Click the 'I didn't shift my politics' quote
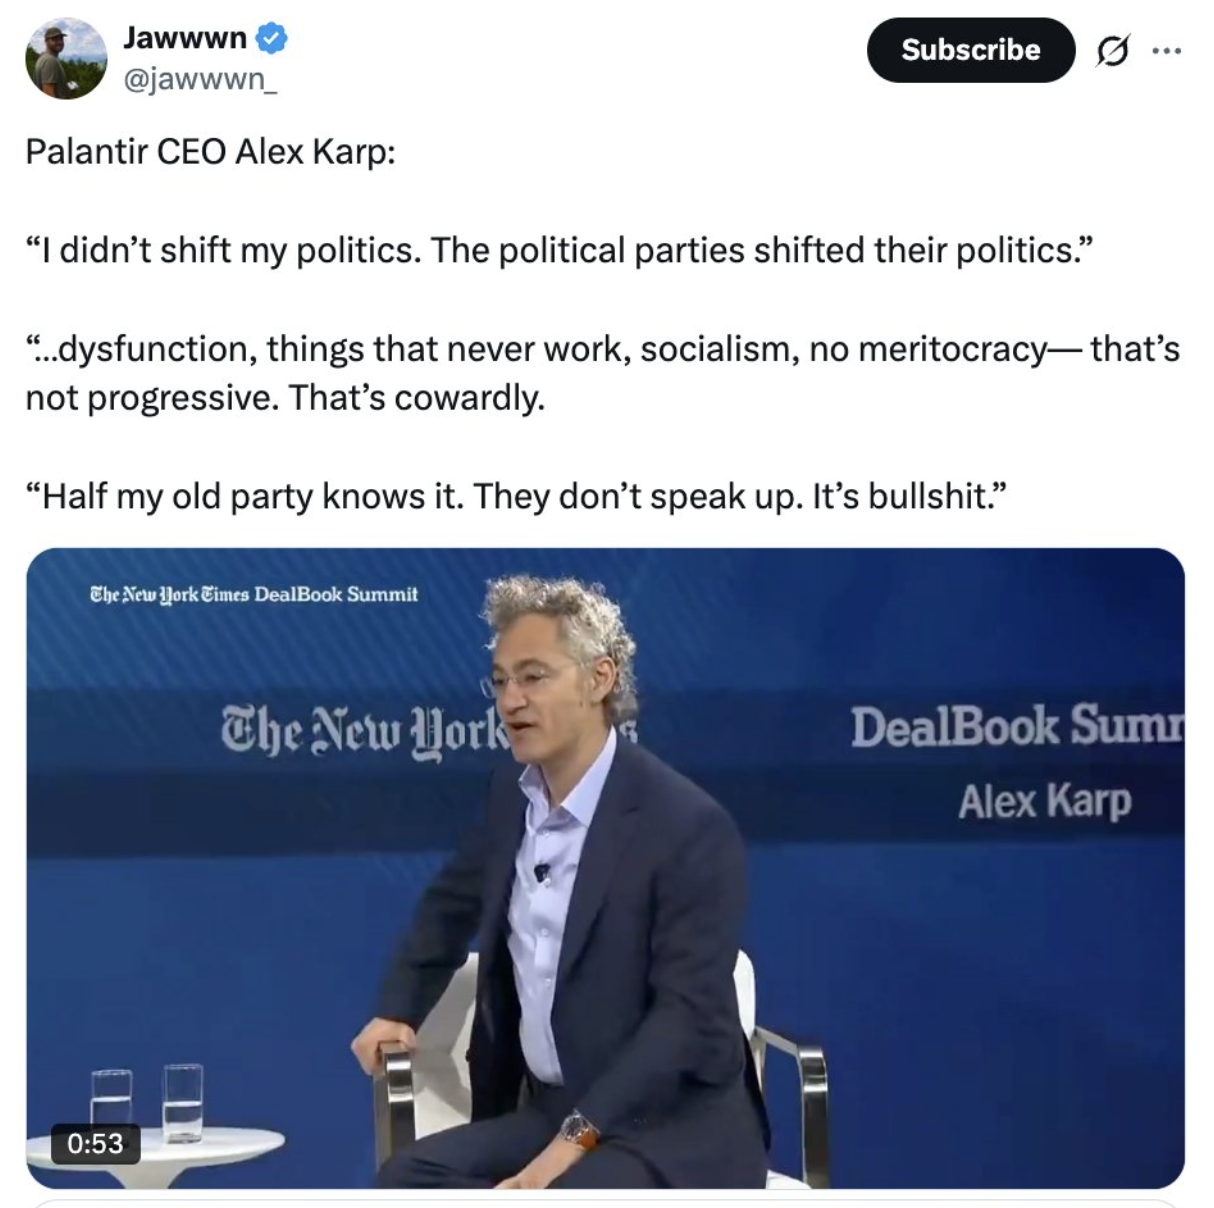1214x1208 pixels. (x=560, y=250)
